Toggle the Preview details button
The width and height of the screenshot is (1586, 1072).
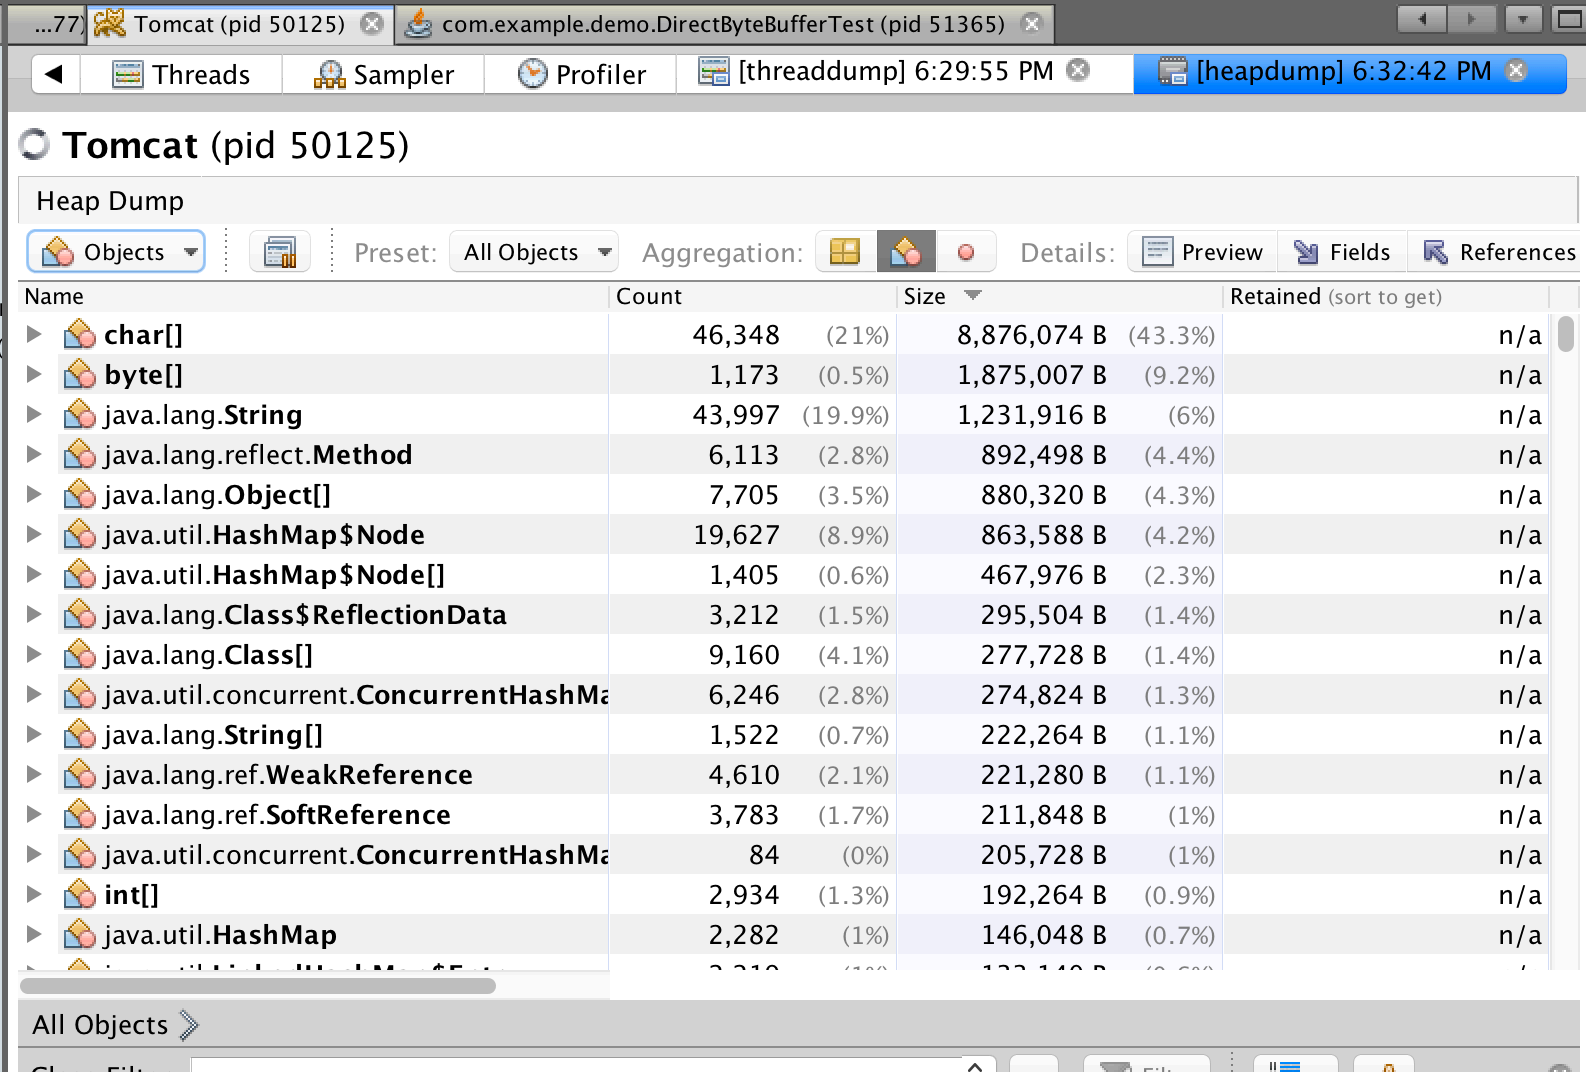1203,252
